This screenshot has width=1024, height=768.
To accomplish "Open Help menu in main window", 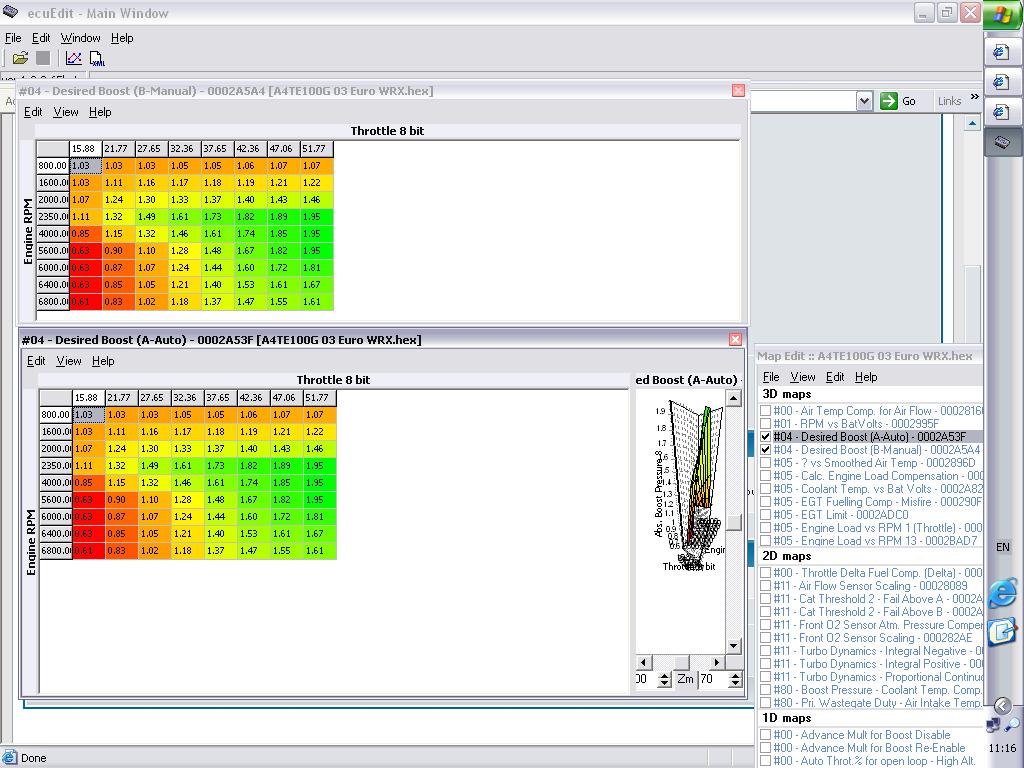I will coord(122,38).
